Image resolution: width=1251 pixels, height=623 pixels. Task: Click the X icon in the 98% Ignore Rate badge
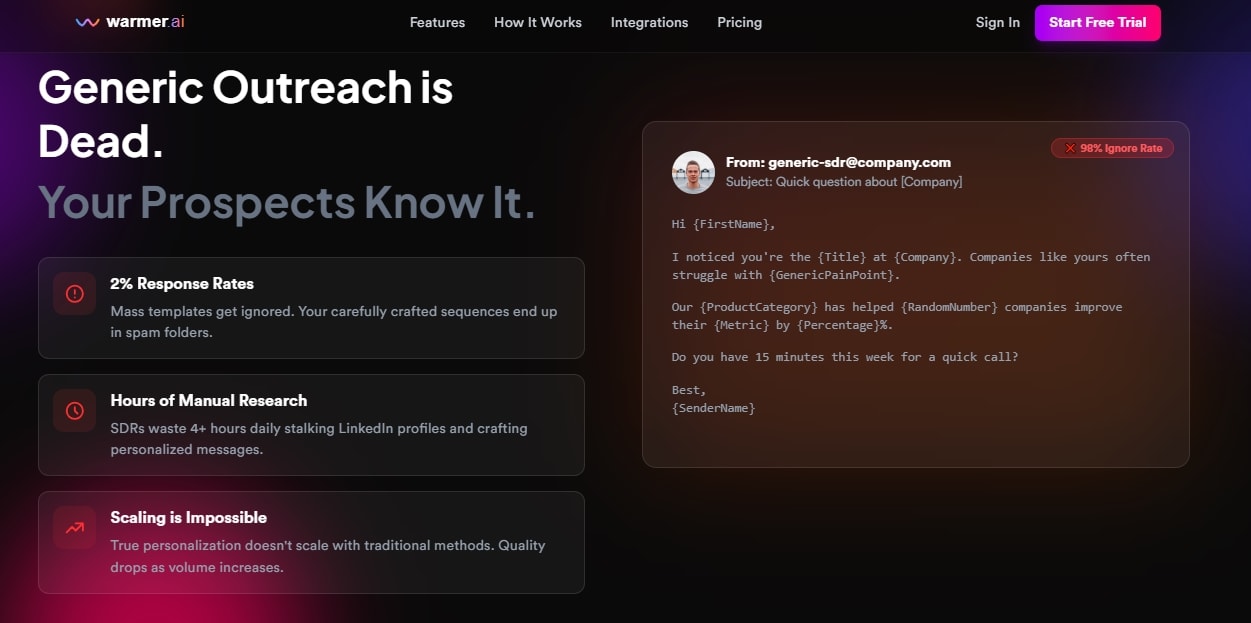(1069, 148)
